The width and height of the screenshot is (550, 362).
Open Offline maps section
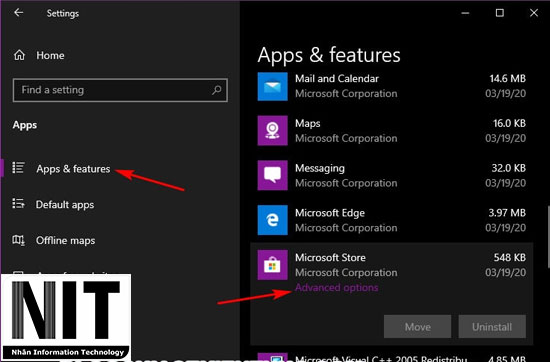tap(65, 241)
